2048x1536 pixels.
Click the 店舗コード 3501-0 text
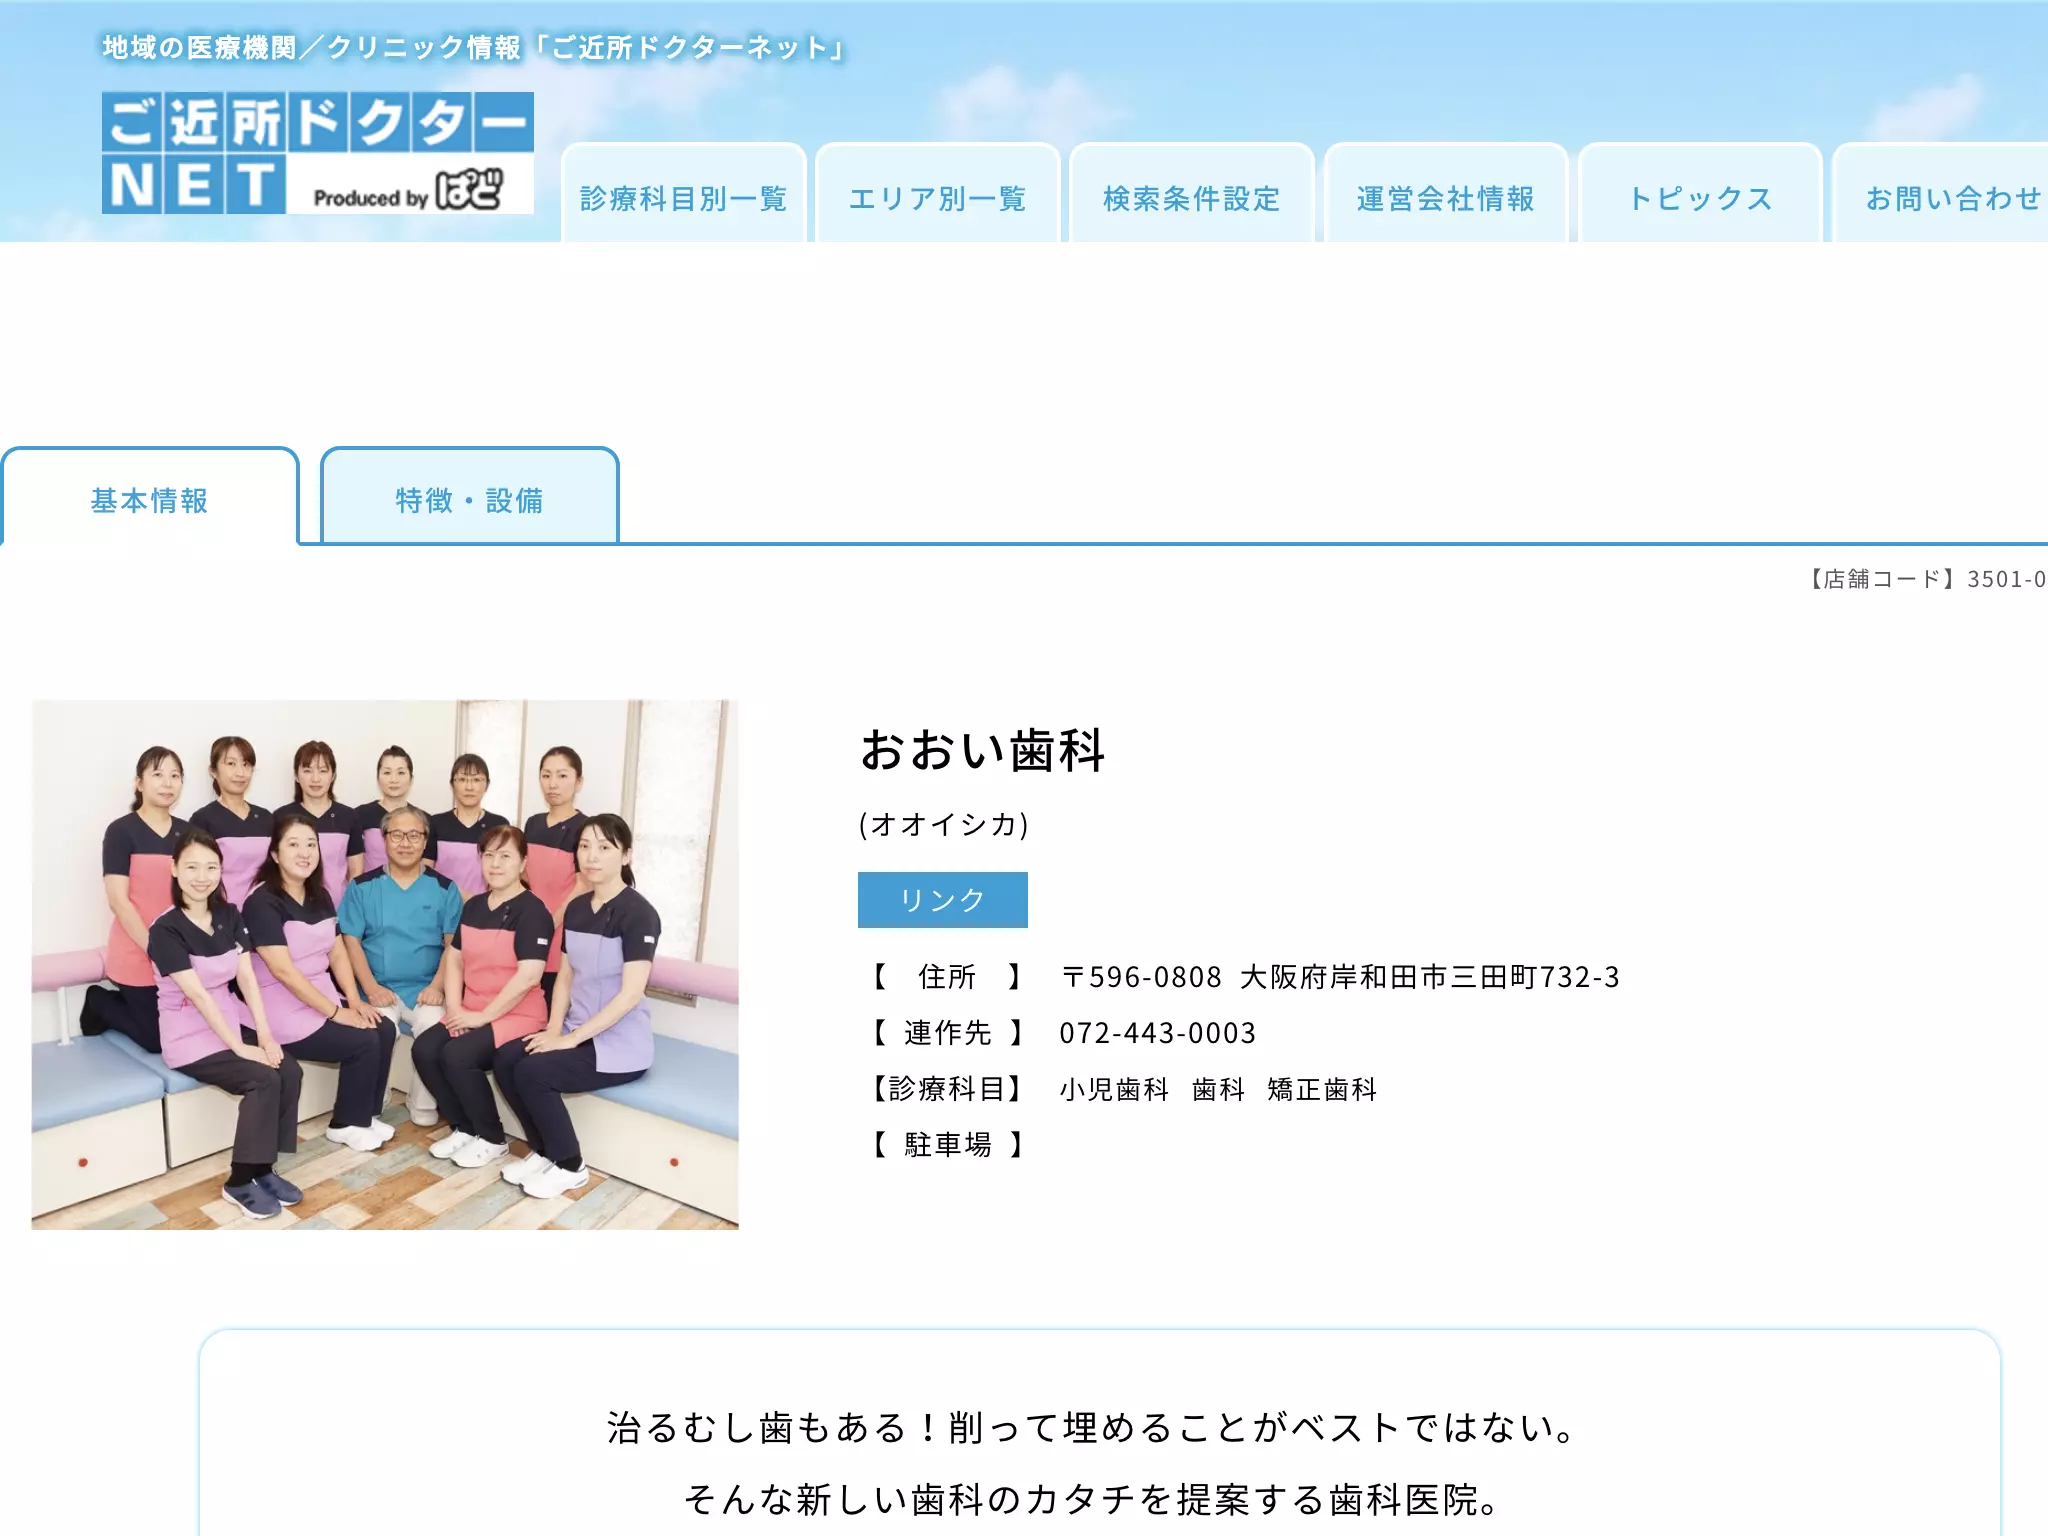[1926, 579]
